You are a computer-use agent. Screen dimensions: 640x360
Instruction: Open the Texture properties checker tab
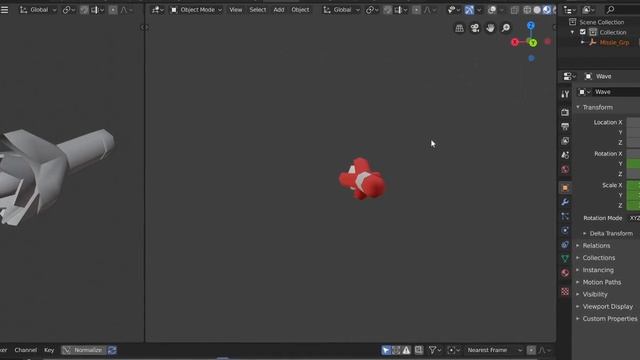tap(565, 291)
